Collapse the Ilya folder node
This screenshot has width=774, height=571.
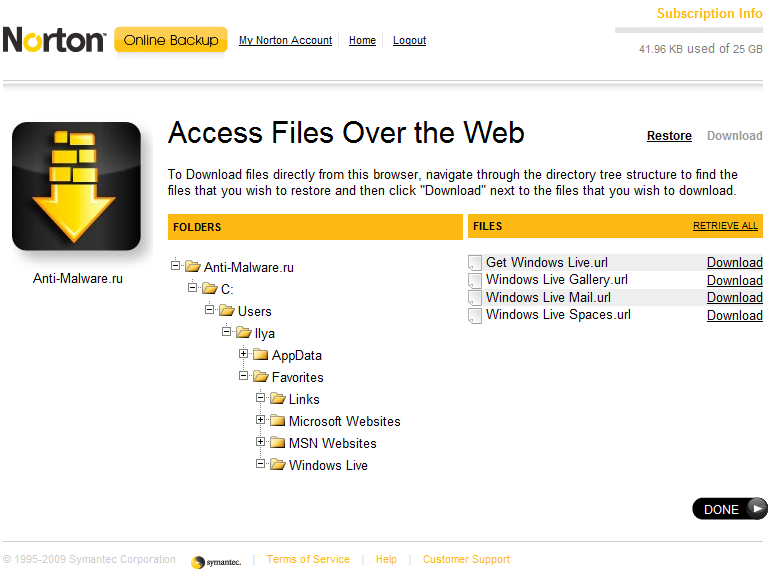tap(227, 331)
